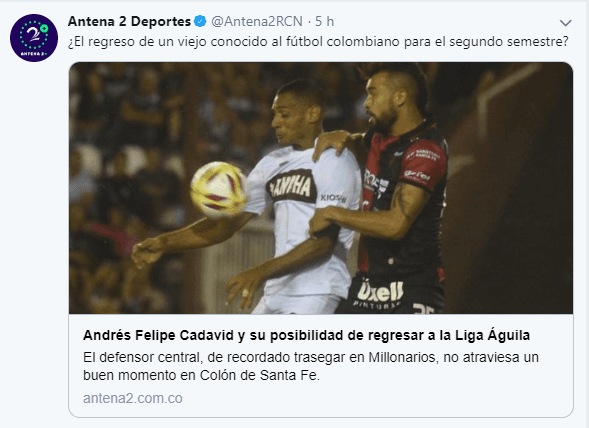Screen dimensions: 589x428
Task: Open the article preview photo
Action: 321,188
